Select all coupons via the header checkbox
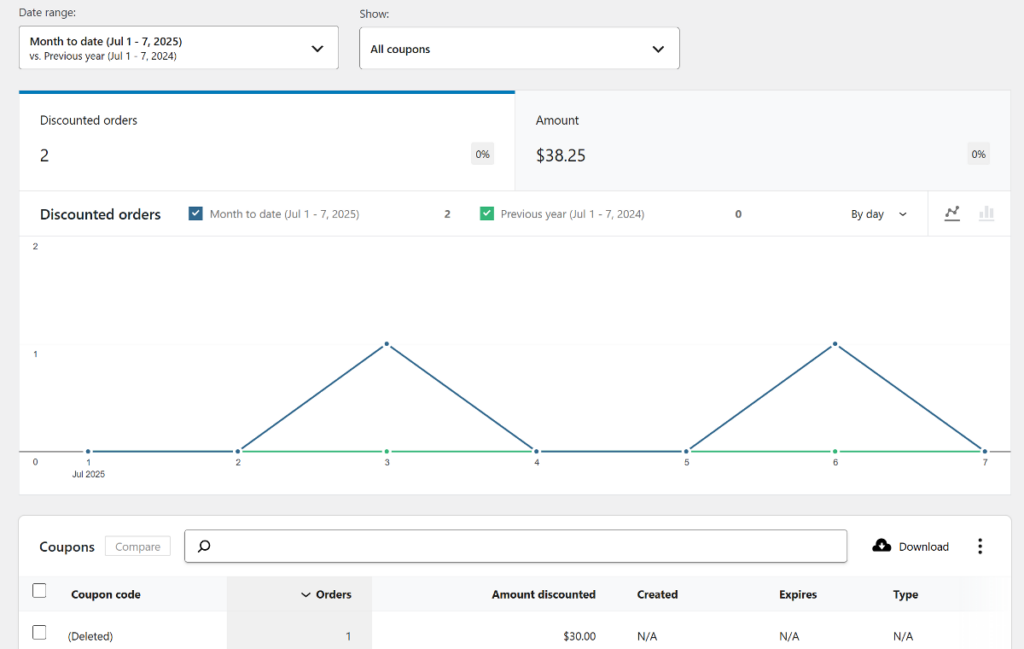The width and height of the screenshot is (1024, 649). pyautogui.click(x=39, y=590)
